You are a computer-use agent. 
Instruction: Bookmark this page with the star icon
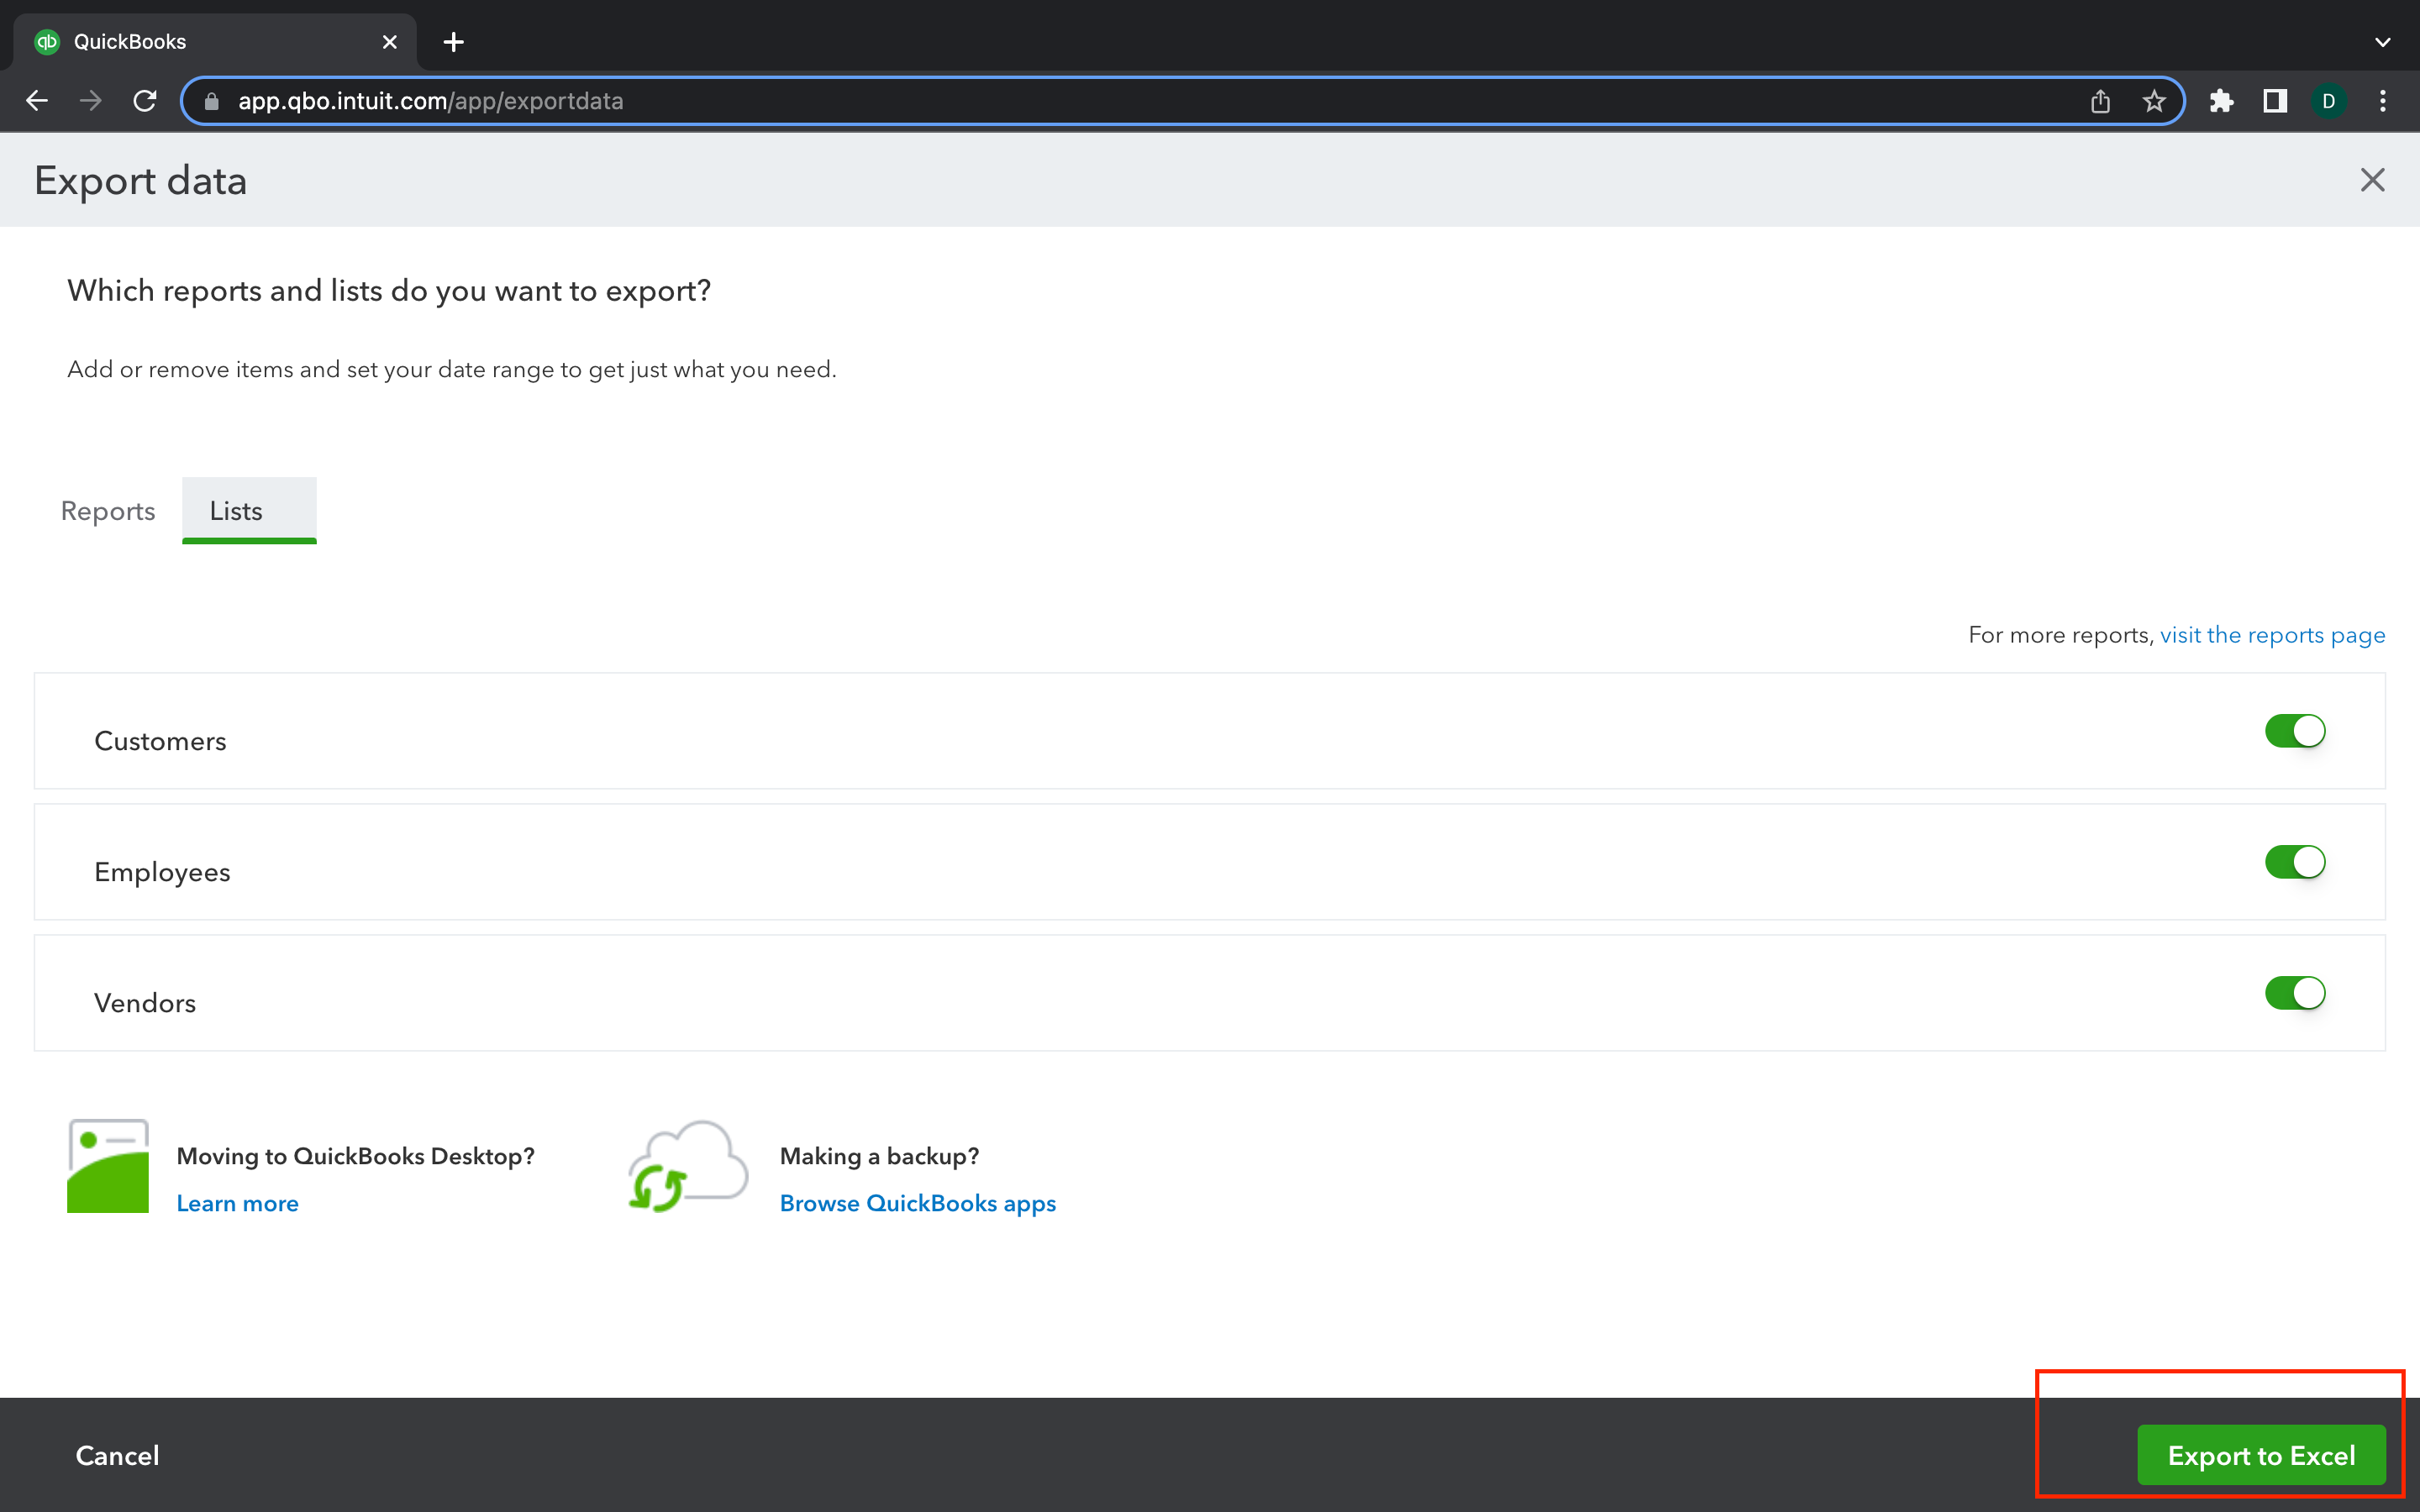pyautogui.click(x=2154, y=101)
